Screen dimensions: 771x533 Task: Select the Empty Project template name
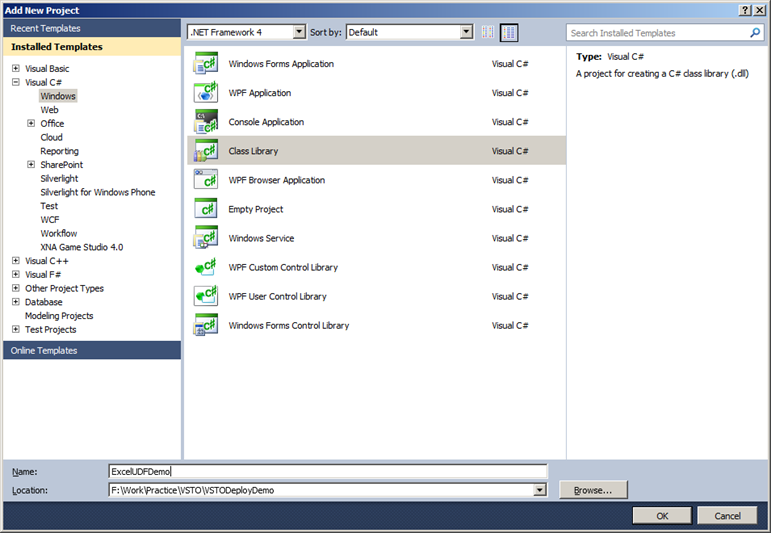(256, 209)
